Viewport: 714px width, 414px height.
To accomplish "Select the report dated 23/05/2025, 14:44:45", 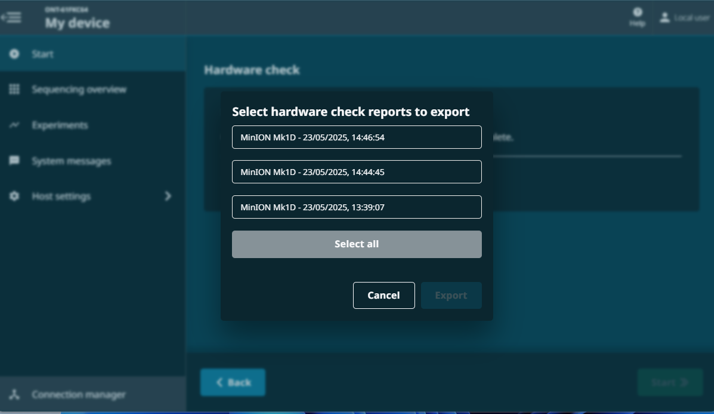I will click(x=357, y=172).
